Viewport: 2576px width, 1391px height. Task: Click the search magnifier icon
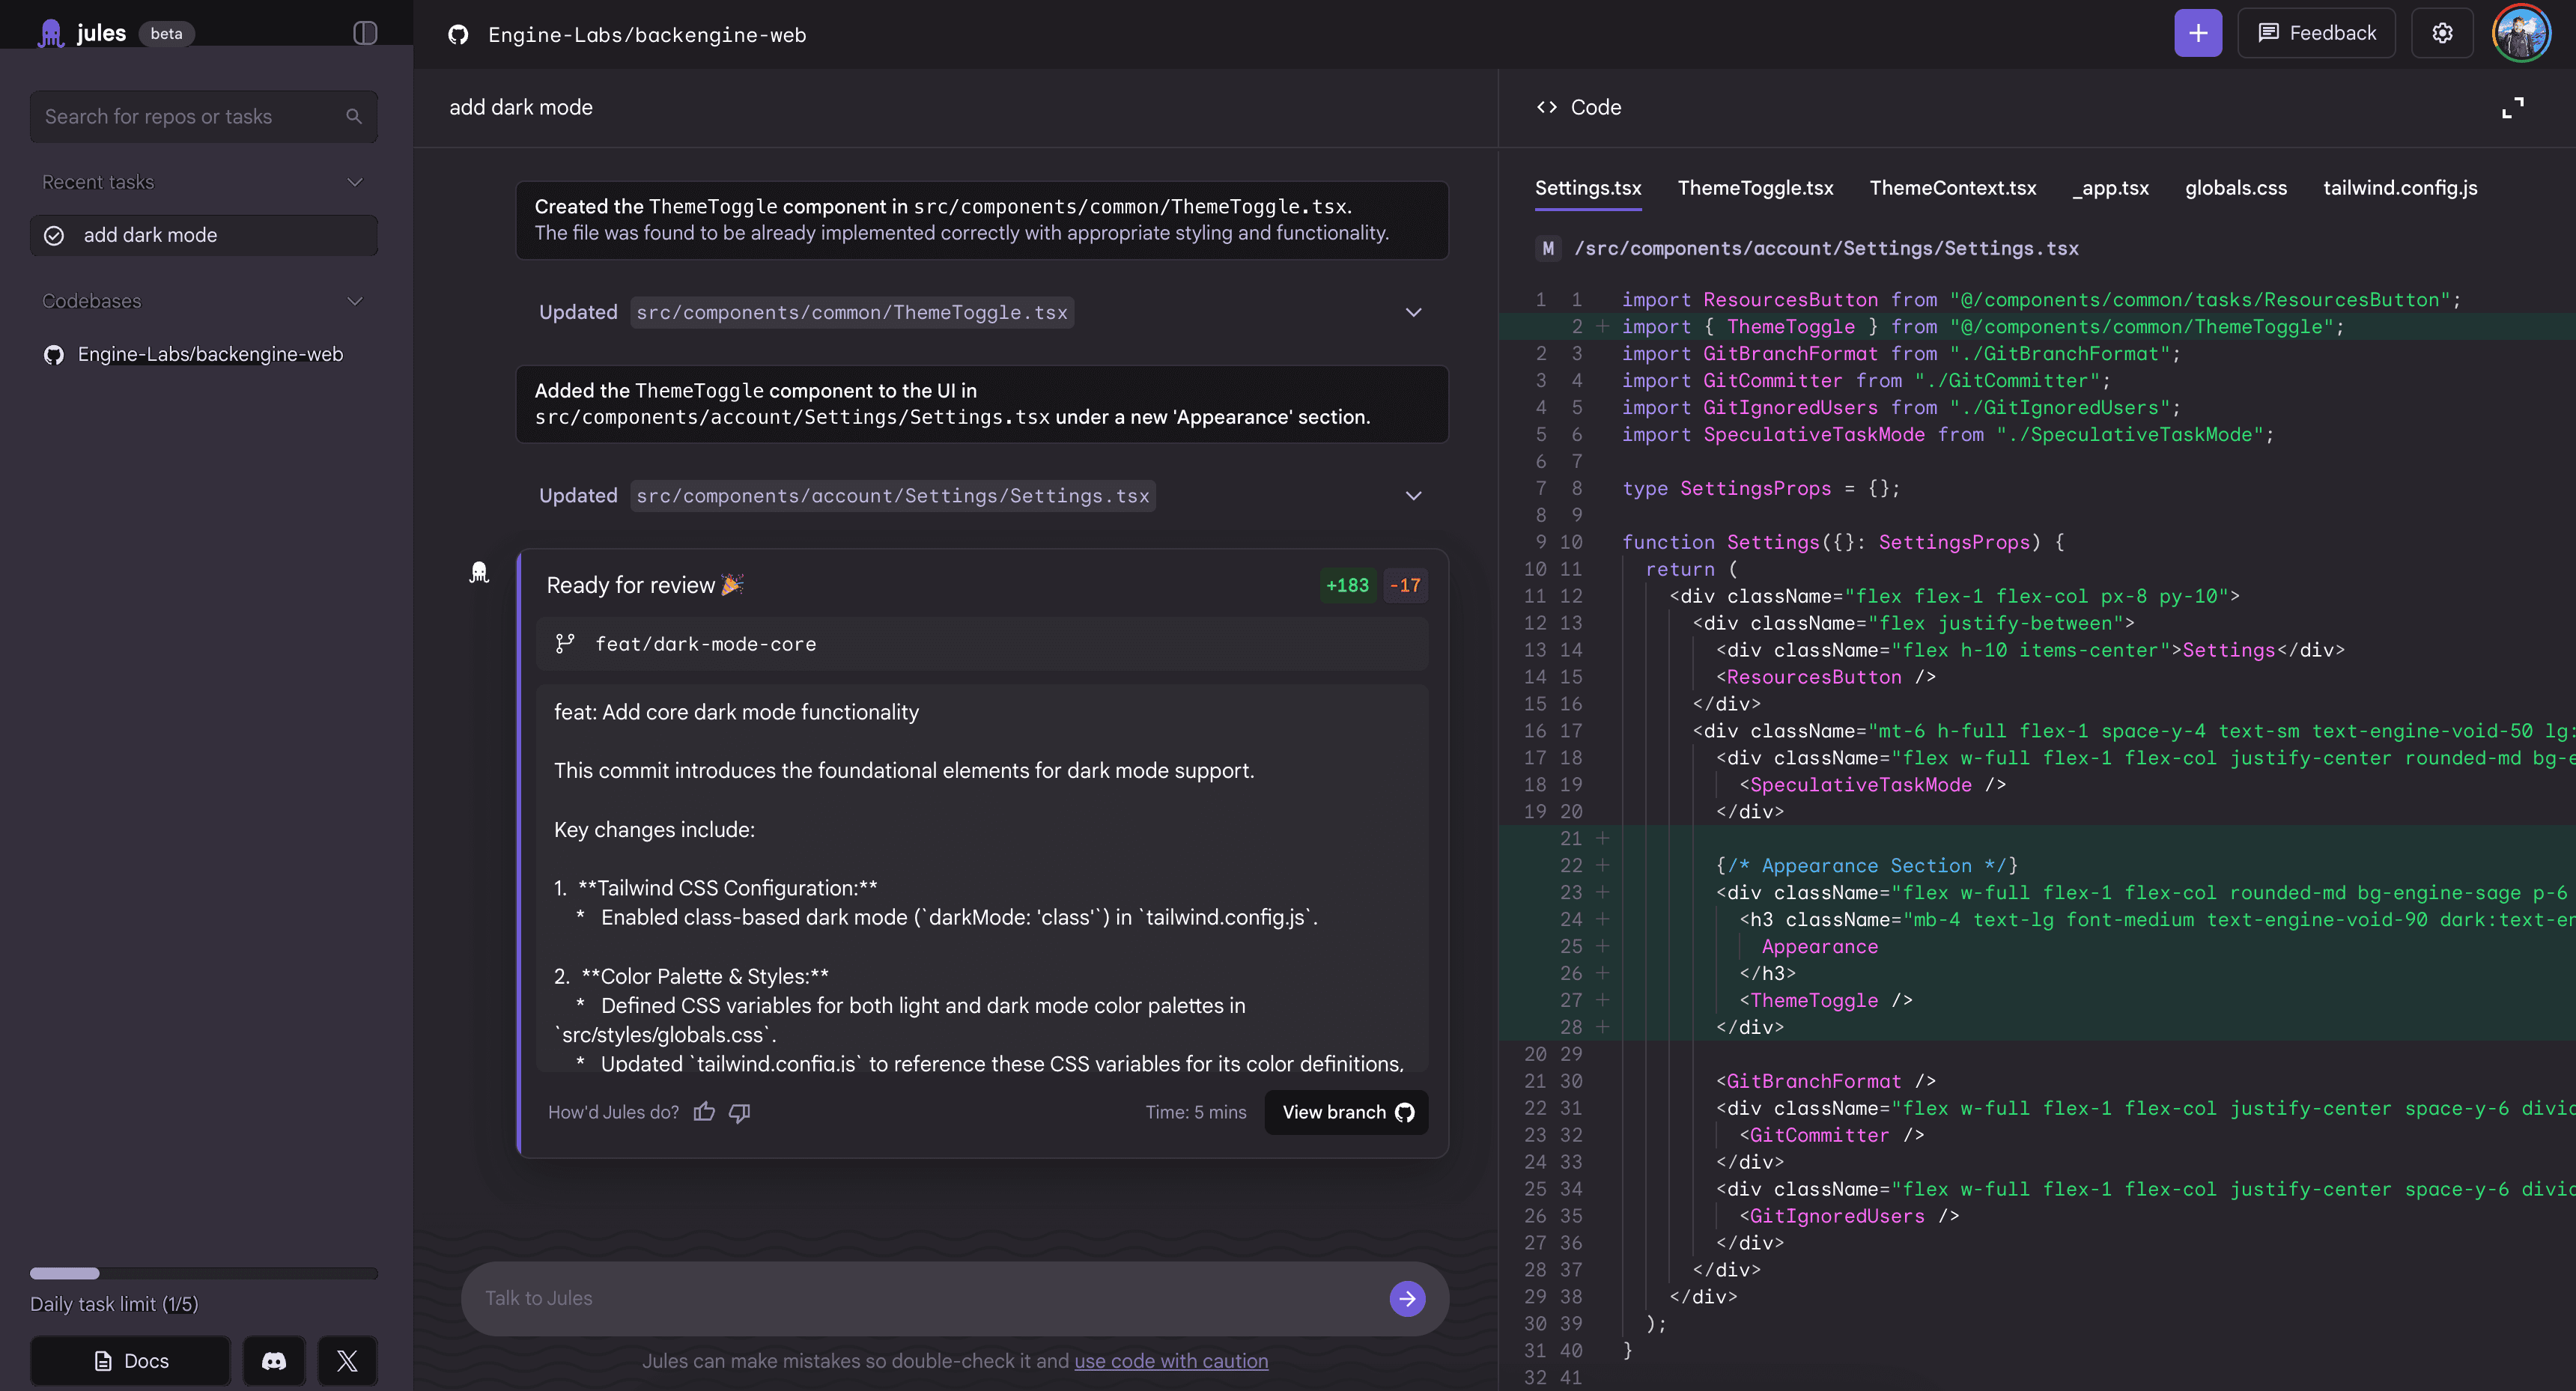(x=354, y=117)
